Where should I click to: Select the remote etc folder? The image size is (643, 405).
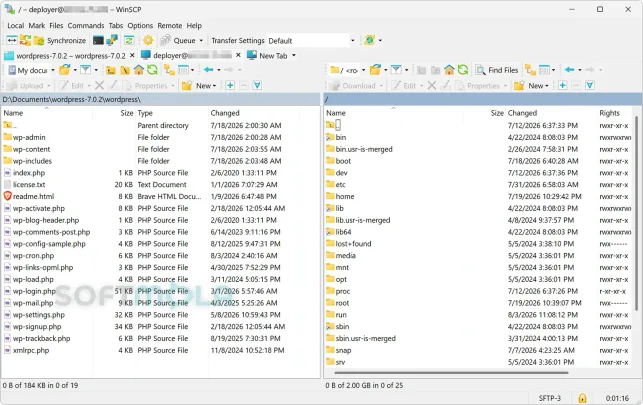[340, 184]
